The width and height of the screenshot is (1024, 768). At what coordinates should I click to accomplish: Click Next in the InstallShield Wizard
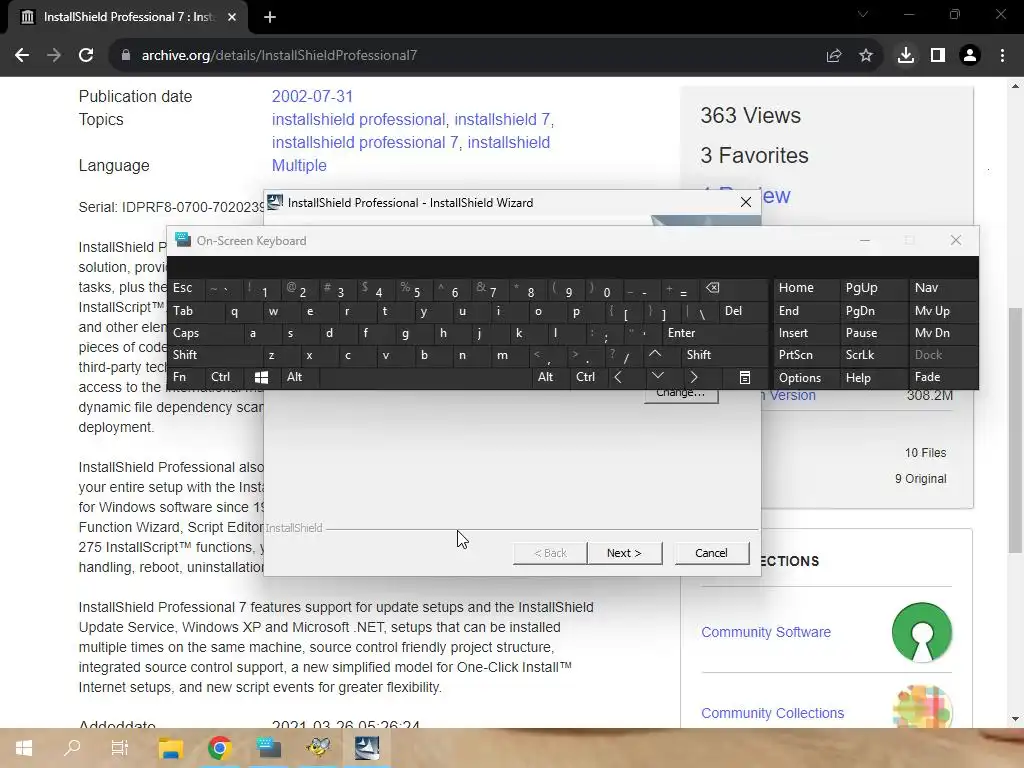[624, 553]
